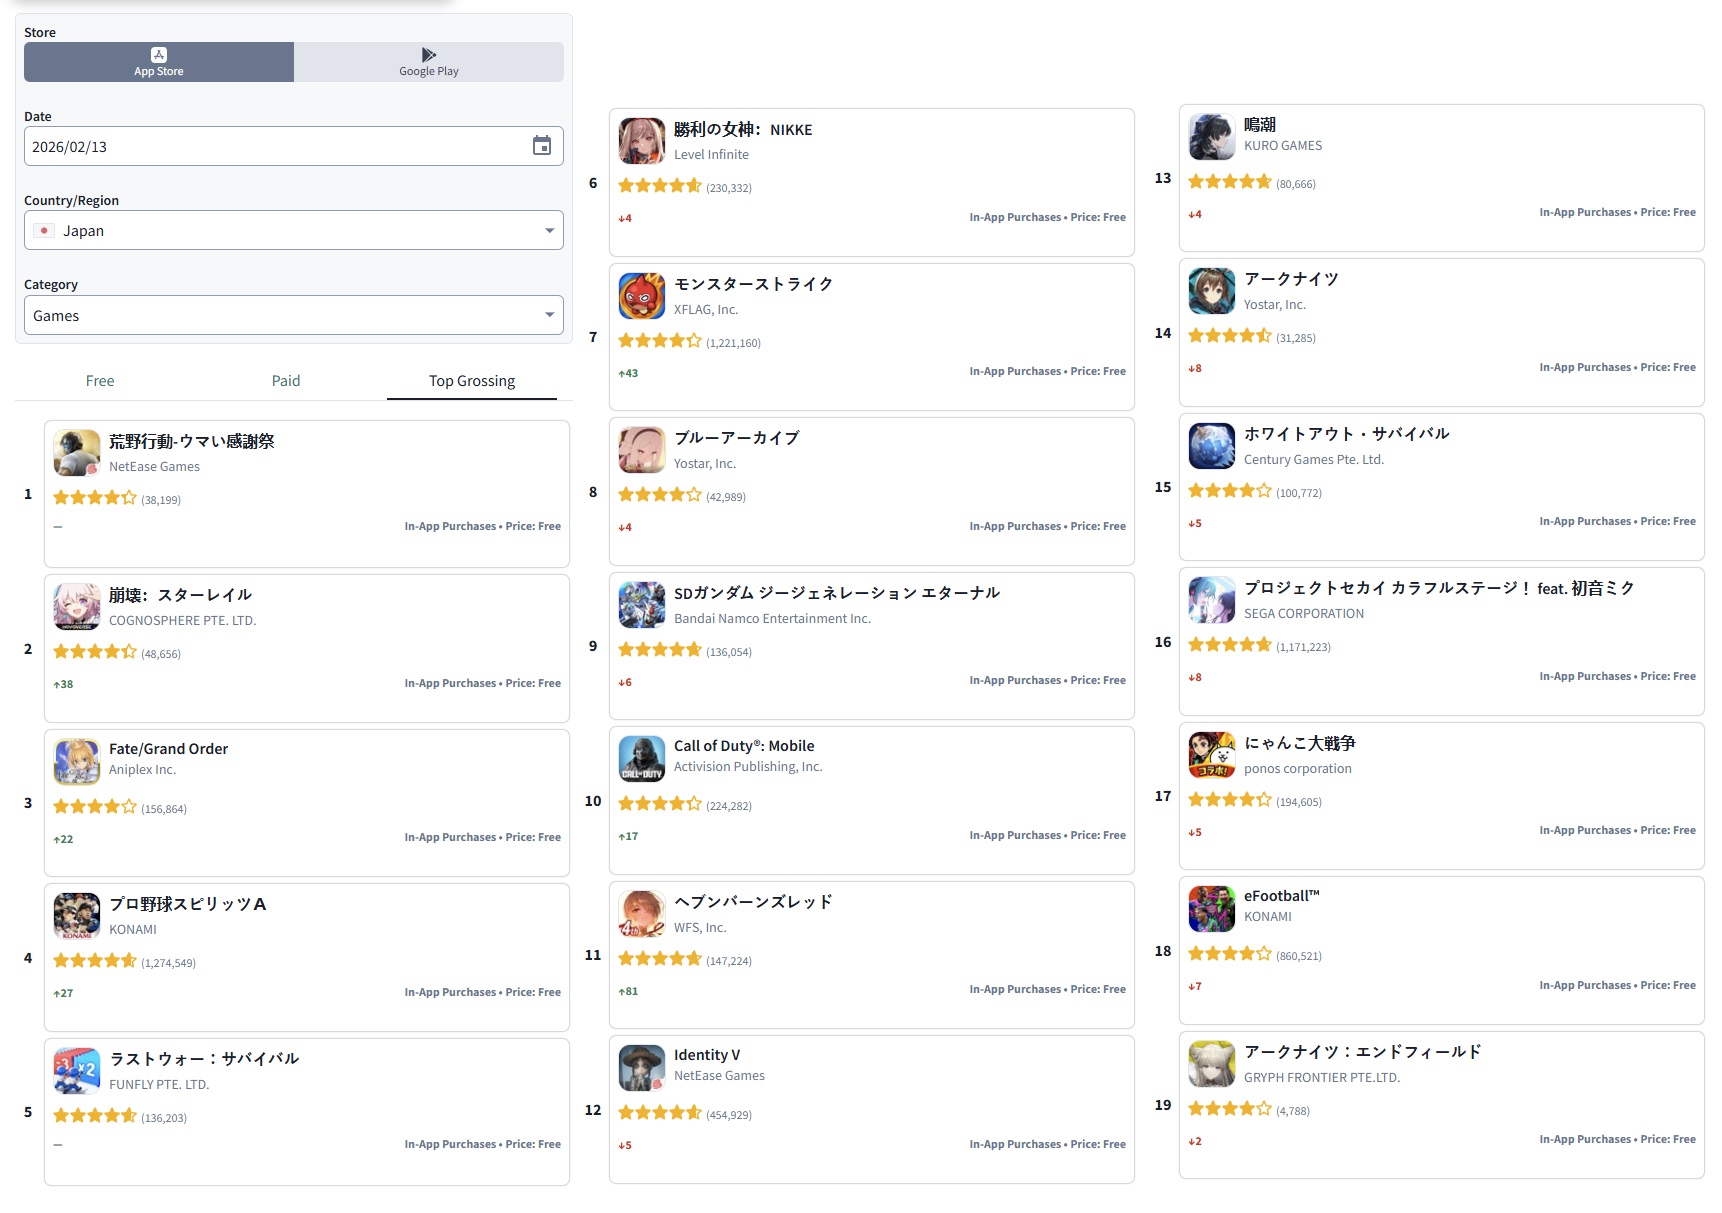This screenshot has width=1722, height=1213.
Task: Open the Call of Duty®: Mobile title link
Action: coord(744,746)
